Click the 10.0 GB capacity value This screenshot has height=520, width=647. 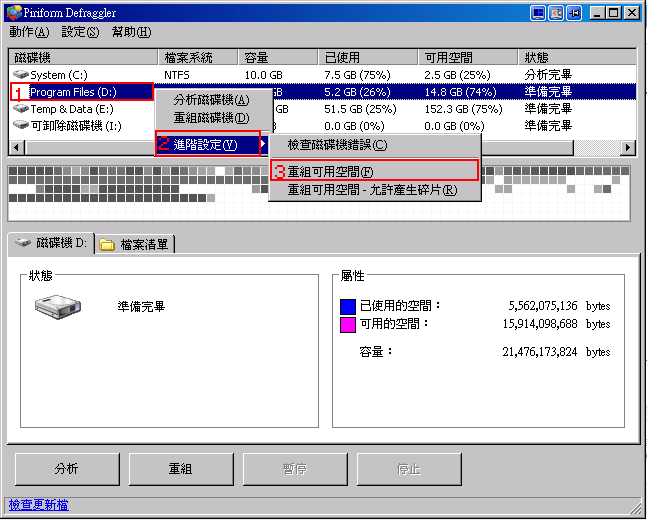click(263, 75)
